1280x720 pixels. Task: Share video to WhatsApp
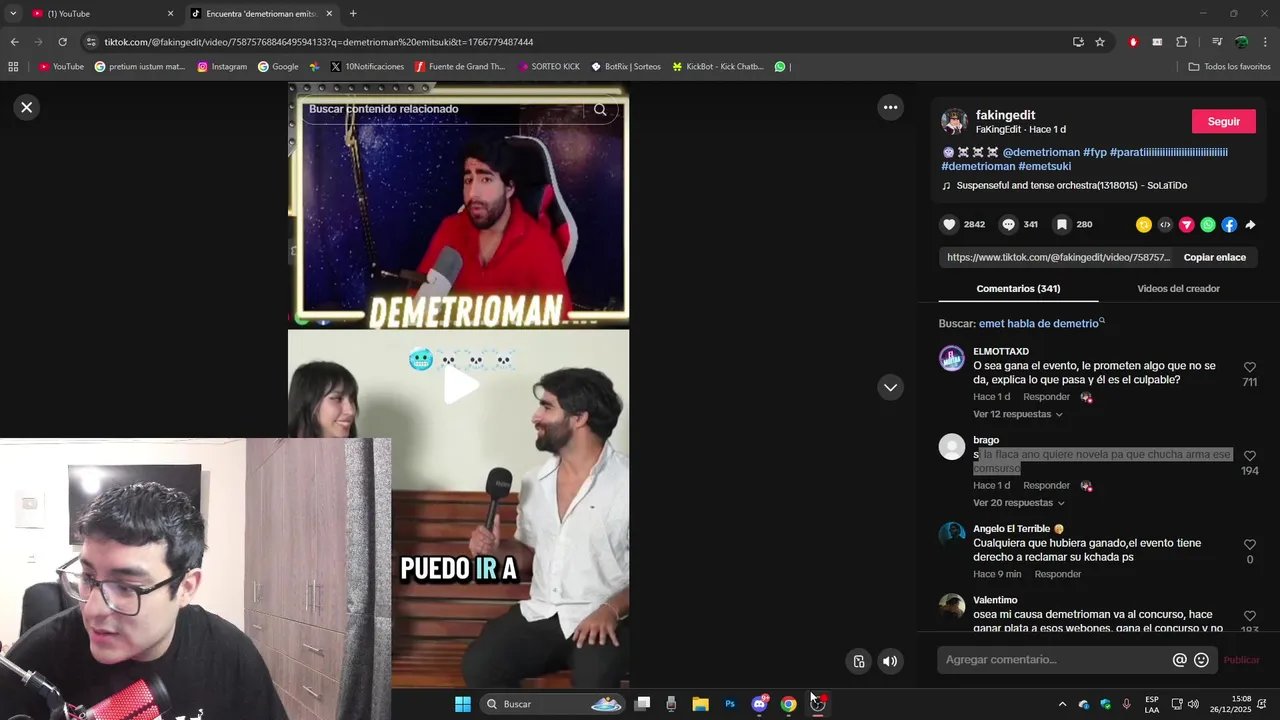pos(1208,225)
